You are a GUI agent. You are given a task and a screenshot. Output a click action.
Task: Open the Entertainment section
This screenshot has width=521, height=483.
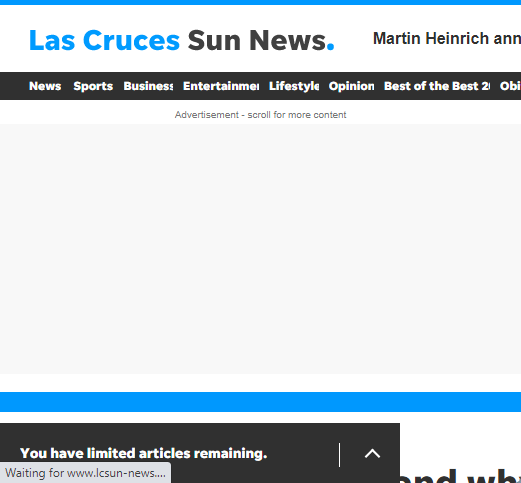click(221, 86)
